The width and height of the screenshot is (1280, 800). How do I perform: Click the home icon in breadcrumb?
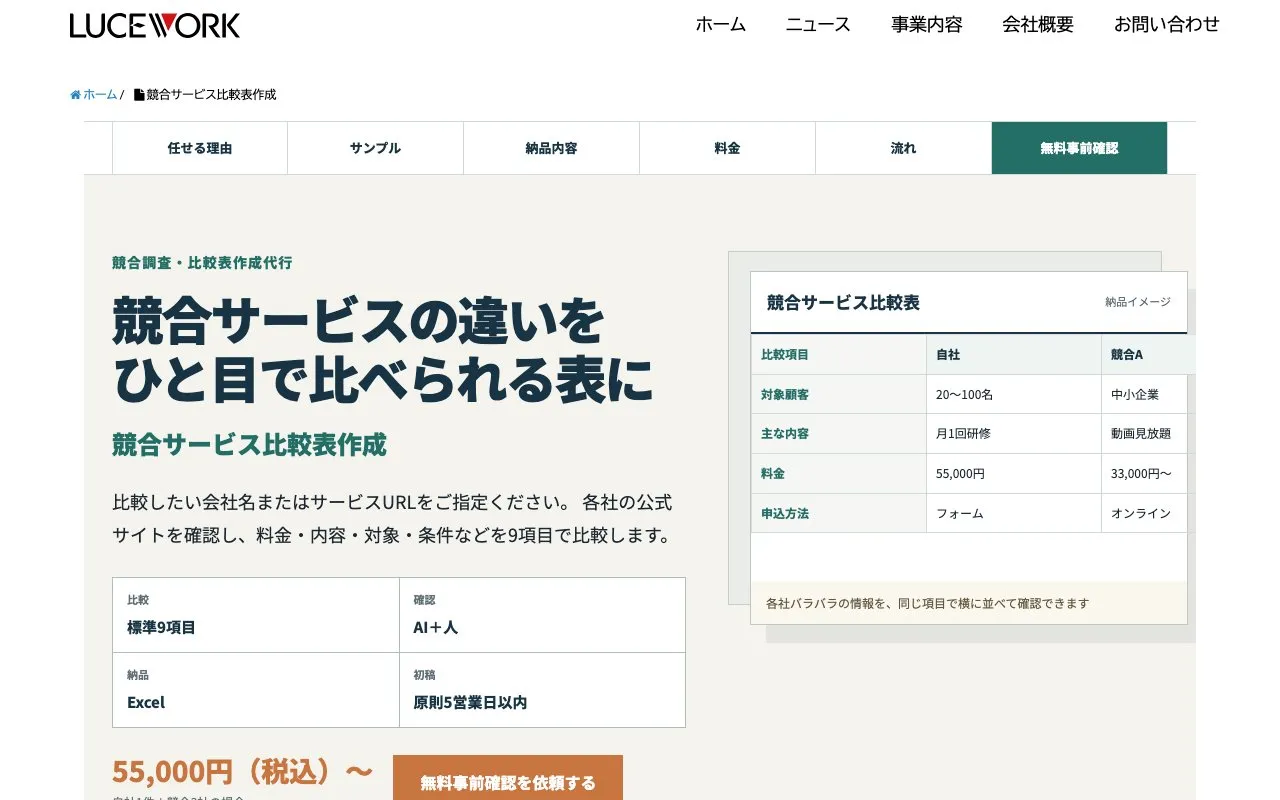pyautogui.click(x=75, y=95)
